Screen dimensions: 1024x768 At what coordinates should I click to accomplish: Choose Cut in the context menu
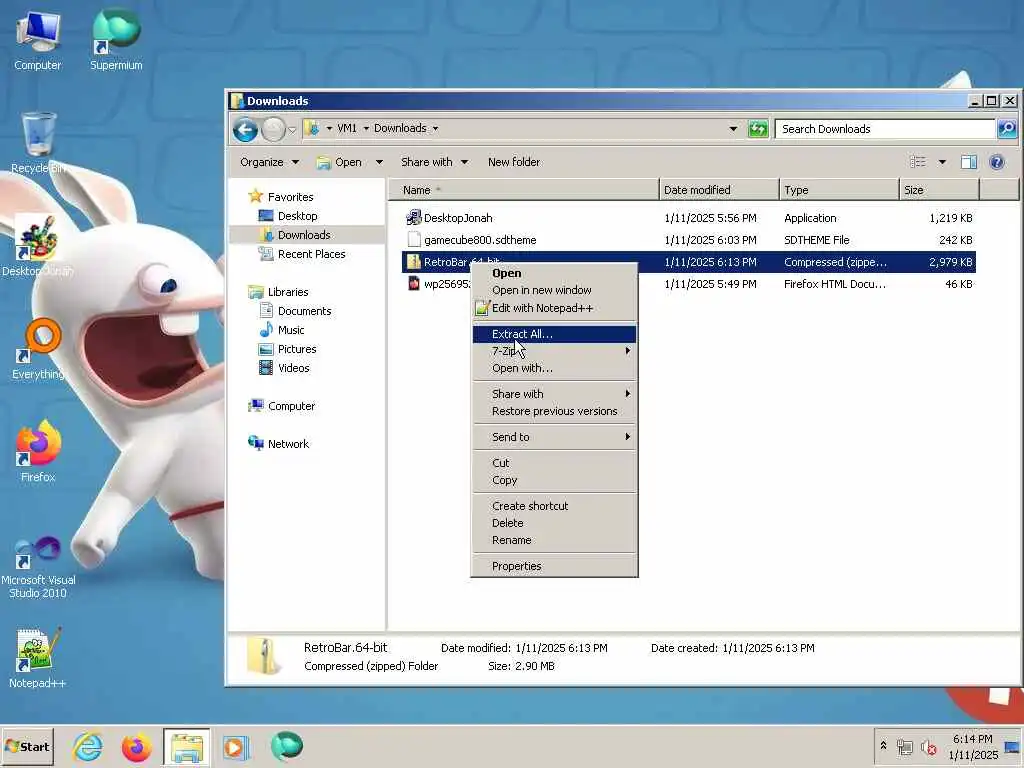click(554, 462)
